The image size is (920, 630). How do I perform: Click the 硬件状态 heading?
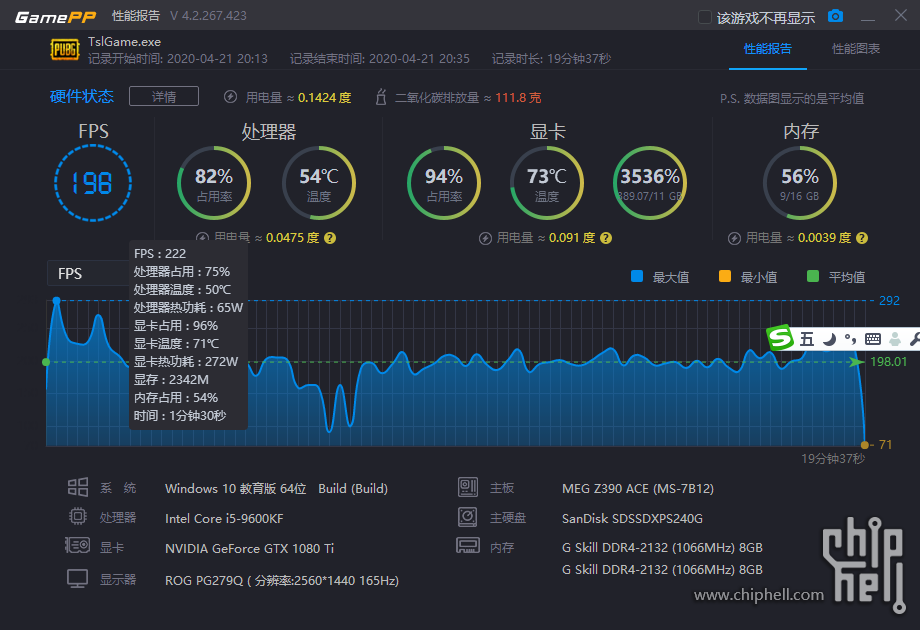(82, 96)
